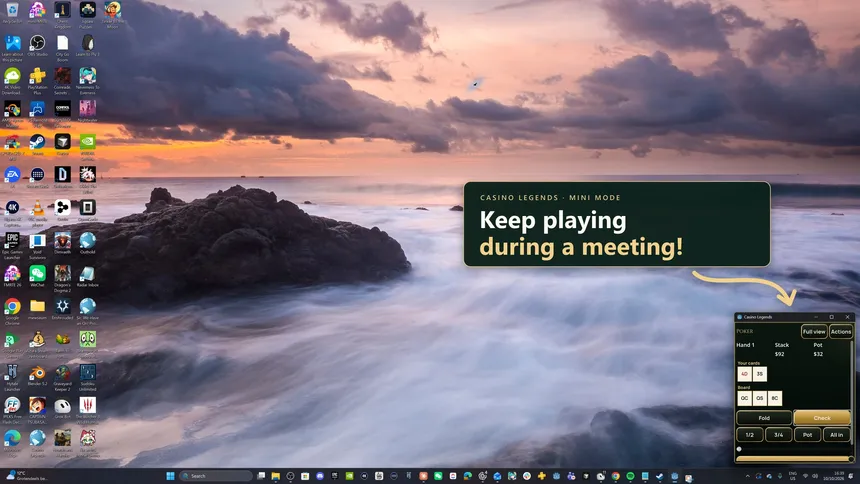
Task: Open Sudoku Unlimited desktop icon
Action: click(87, 377)
